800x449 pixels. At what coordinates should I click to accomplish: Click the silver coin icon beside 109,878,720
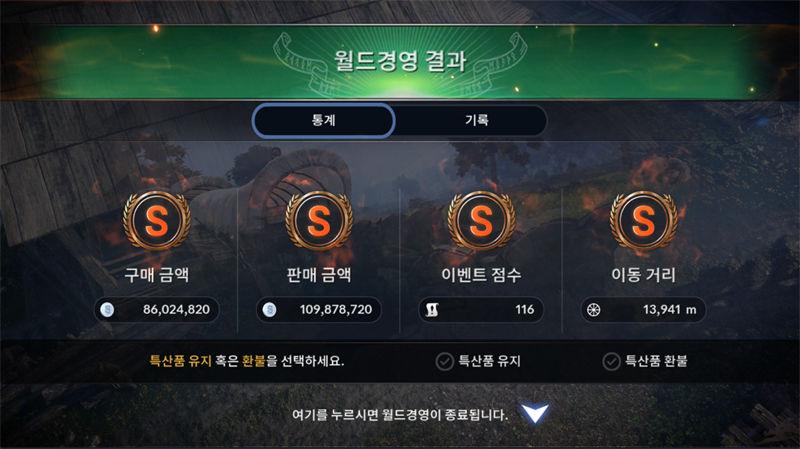coord(269,310)
